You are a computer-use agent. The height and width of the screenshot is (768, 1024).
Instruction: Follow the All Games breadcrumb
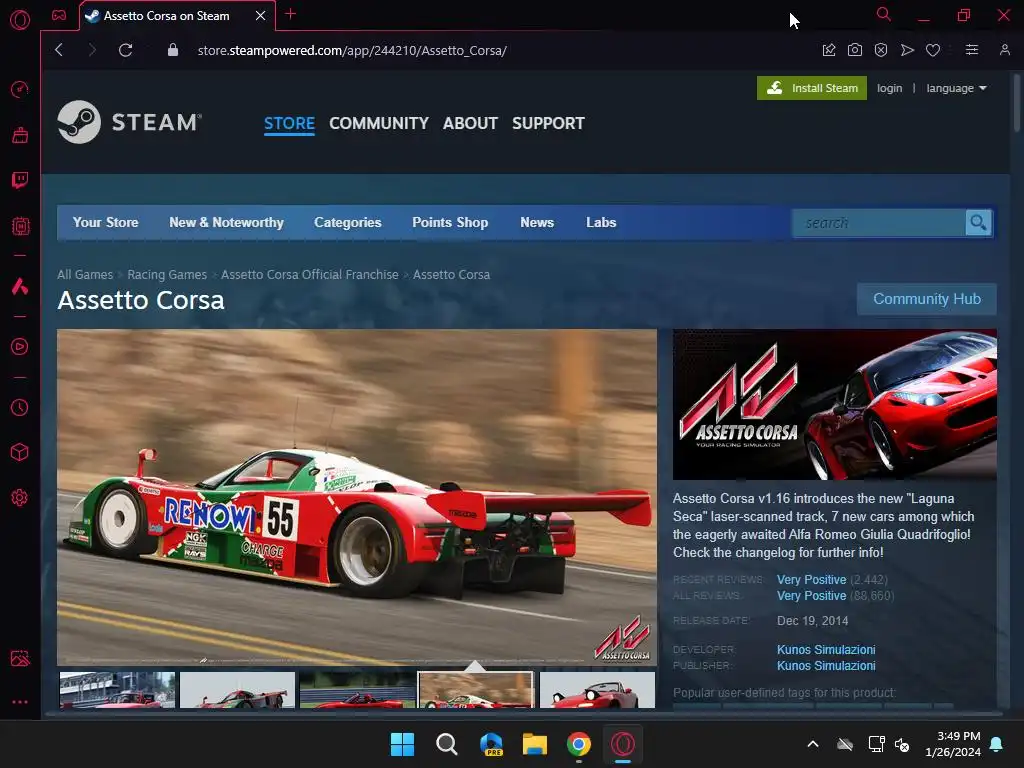tap(85, 275)
